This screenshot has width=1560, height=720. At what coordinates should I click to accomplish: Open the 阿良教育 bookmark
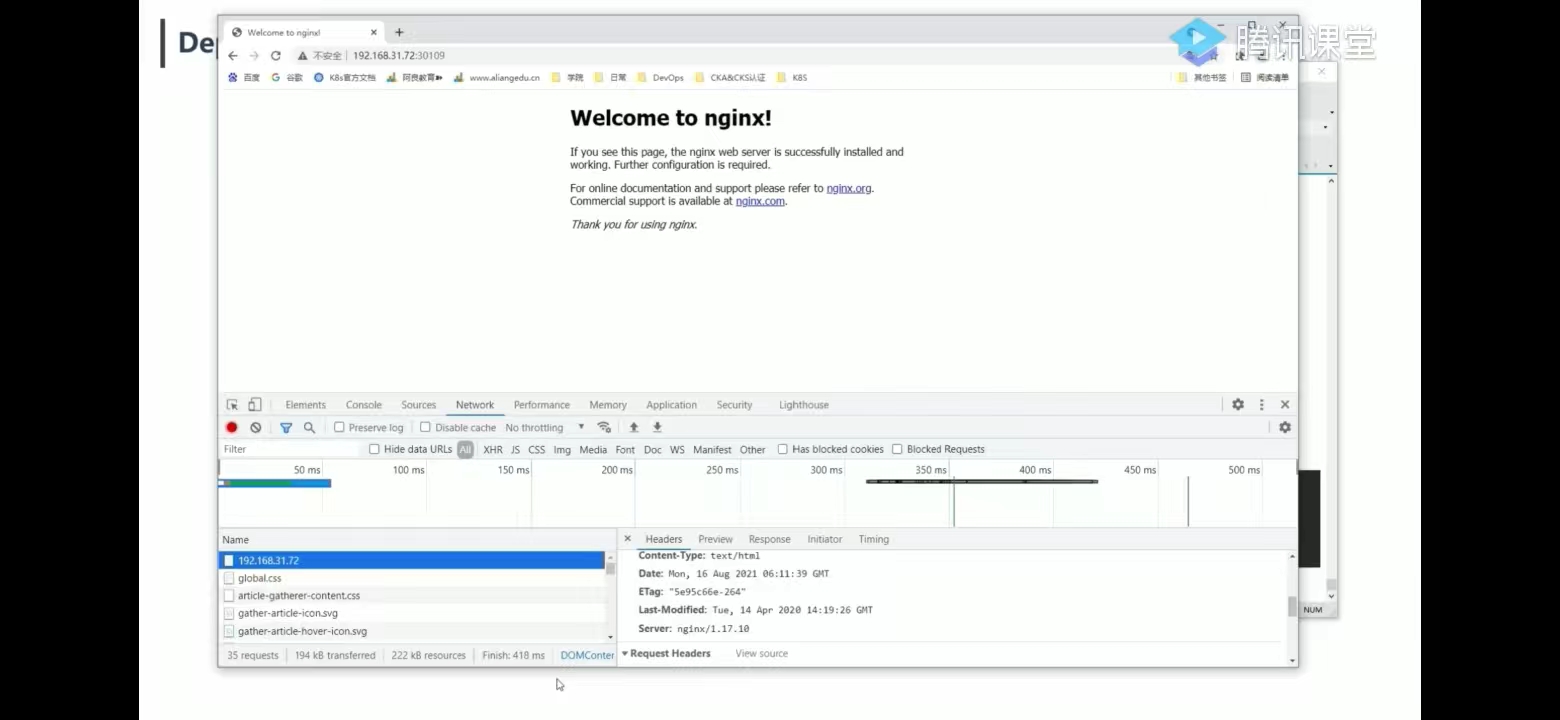pyautogui.click(x=414, y=77)
